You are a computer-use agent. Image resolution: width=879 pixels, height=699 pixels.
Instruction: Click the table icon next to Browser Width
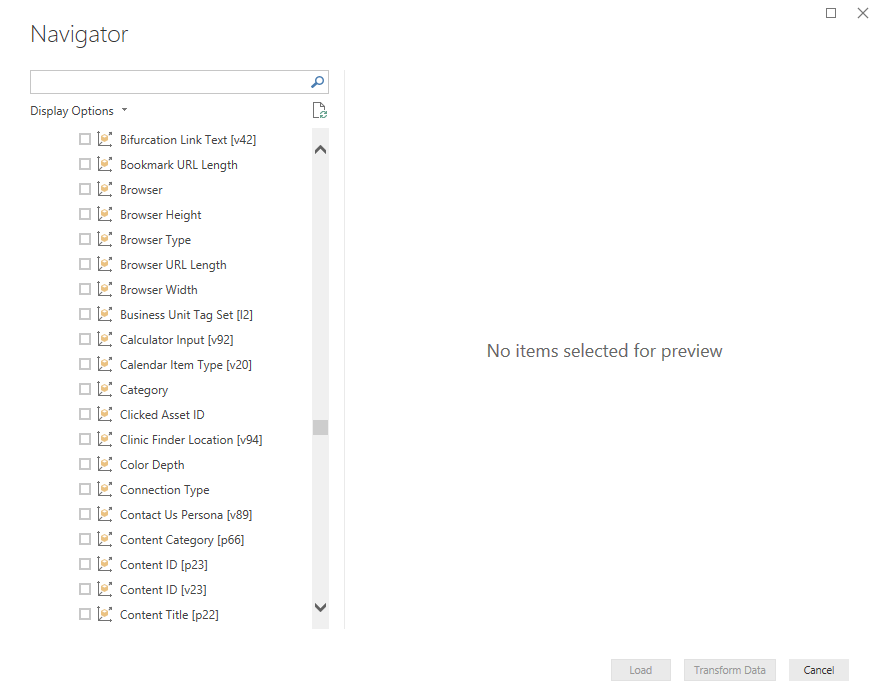(x=105, y=289)
